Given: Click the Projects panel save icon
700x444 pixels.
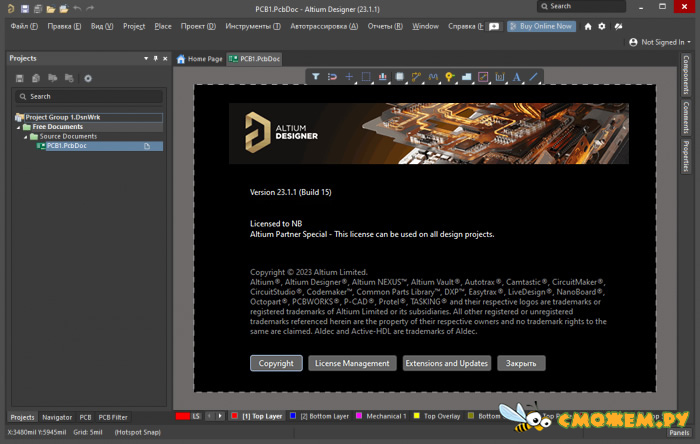Looking at the screenshot, I should [x=20, y=79].
